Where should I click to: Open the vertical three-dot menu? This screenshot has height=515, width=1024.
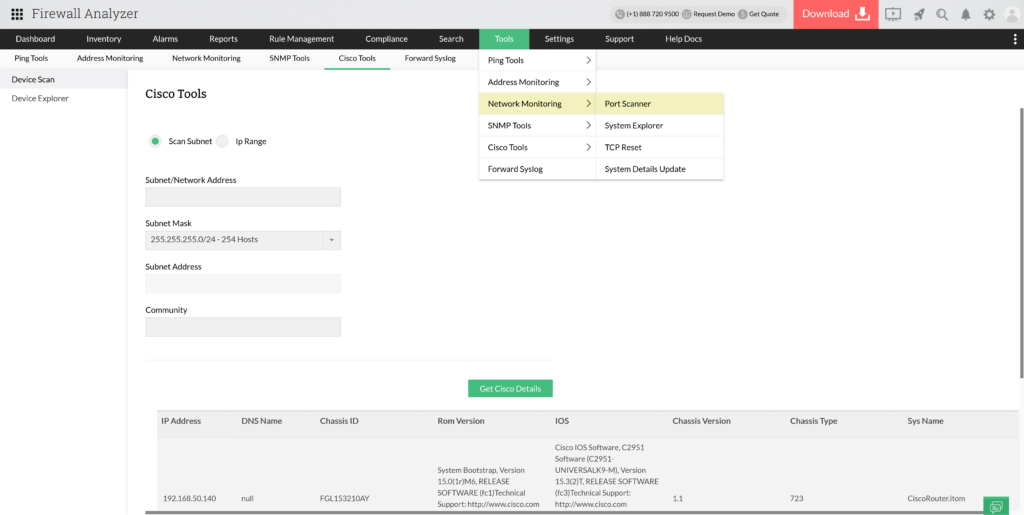pyautogui.click(x=1015, y=39)
